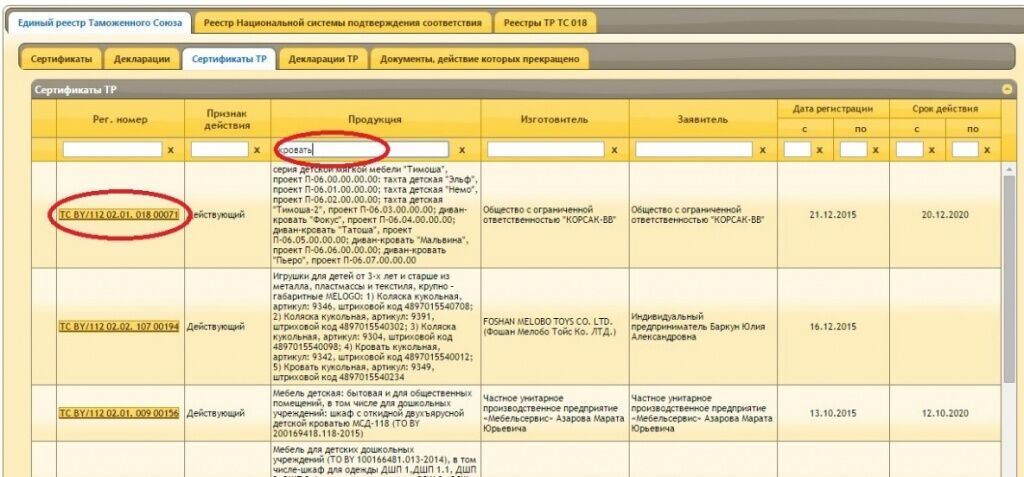Click manufacturer cell «Мебельсервис» Азарова Марата Юрьевича

555,414
